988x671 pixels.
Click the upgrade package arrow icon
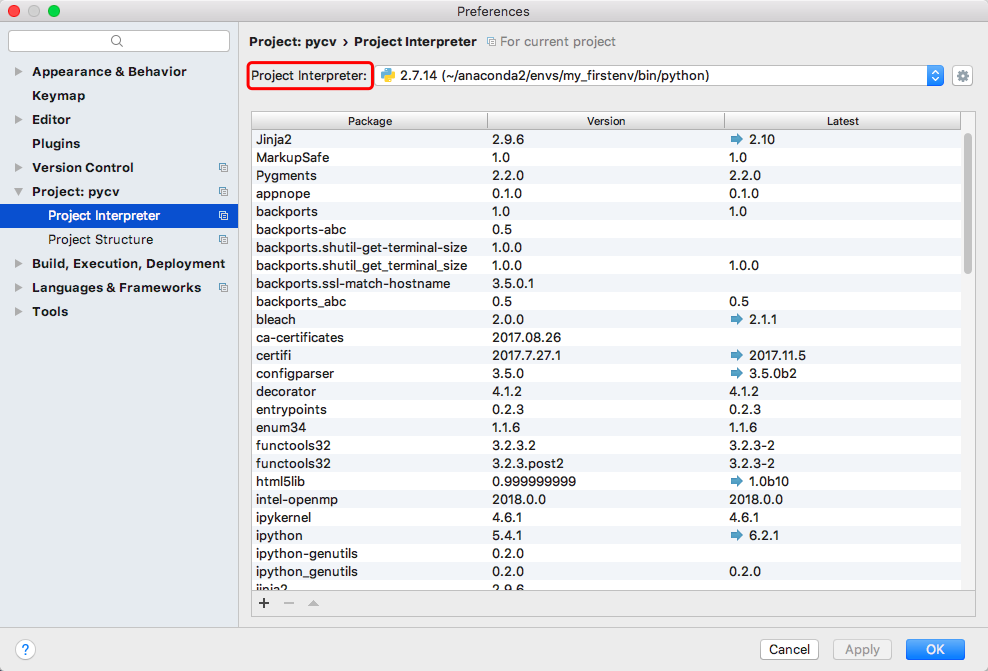tap(313, 603)
